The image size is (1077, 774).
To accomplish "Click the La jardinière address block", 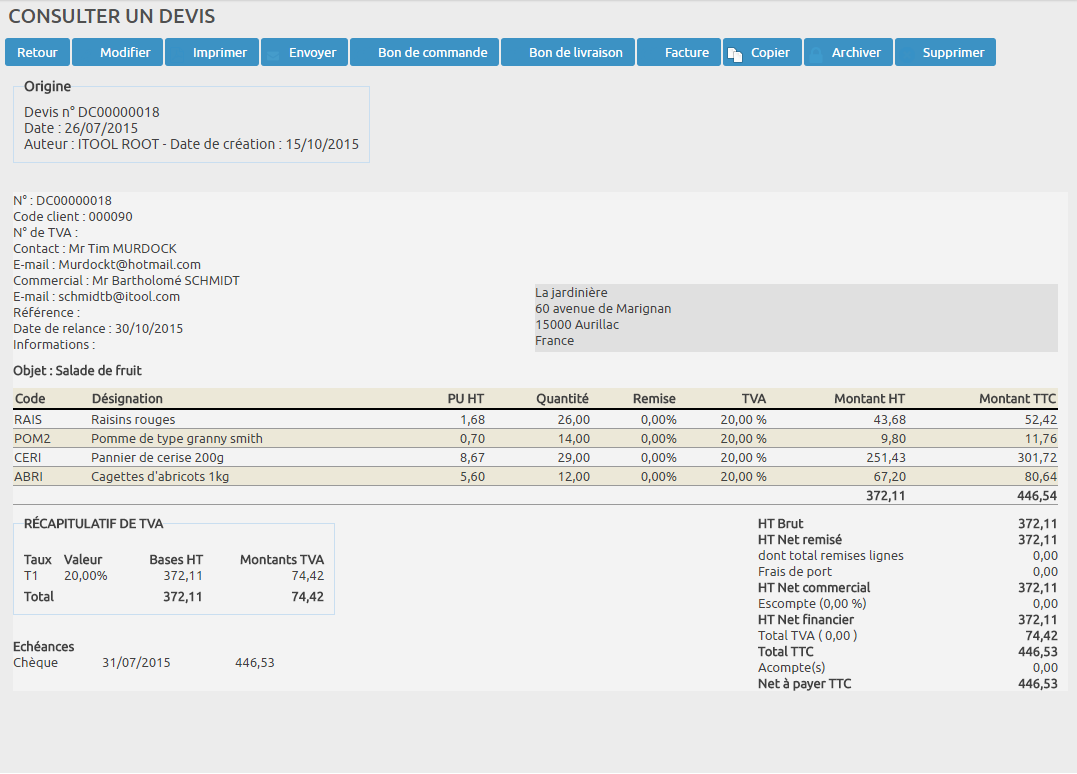I will (795, 317).
